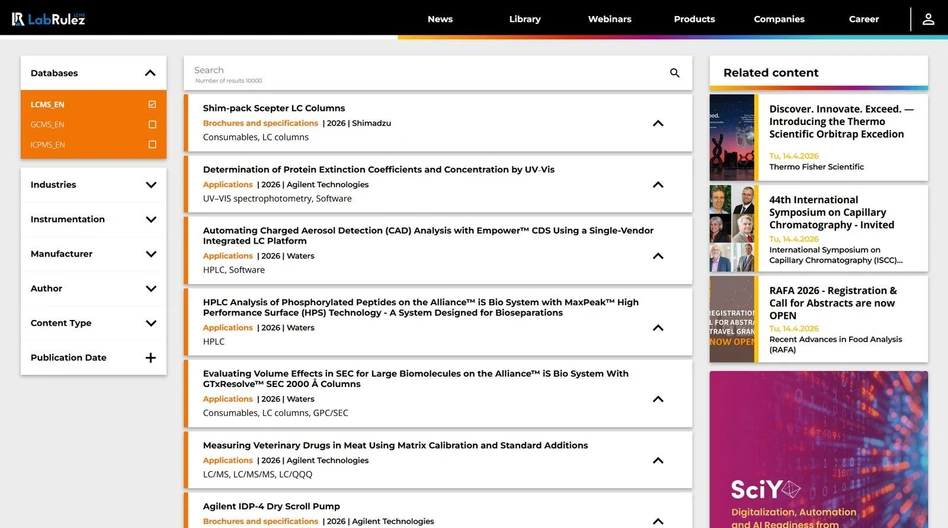Collapse the Volume Effects in SEC entry chevron
This screenshot has height=528, width=948.
click(658, 399)
